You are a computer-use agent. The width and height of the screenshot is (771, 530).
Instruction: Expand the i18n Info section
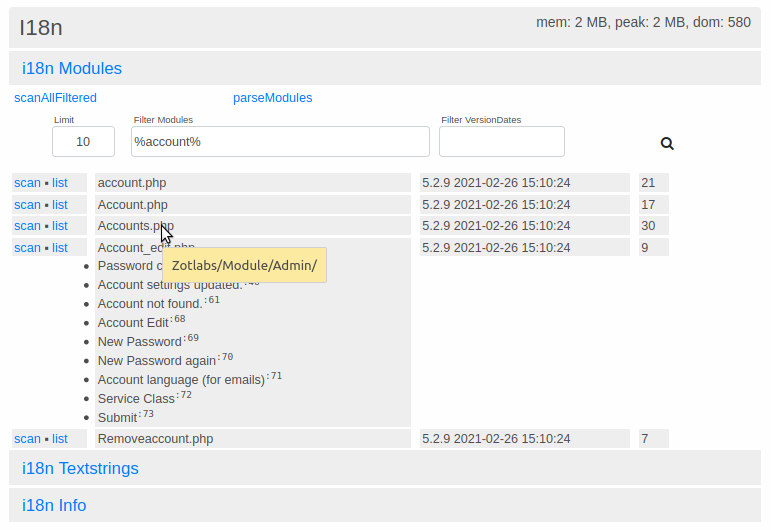pos(54,505)
